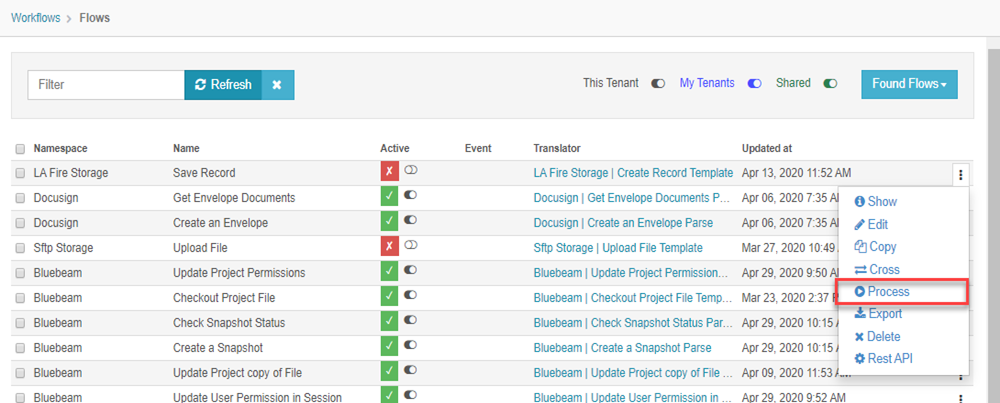Image resolution: width=1000 pixels, height=403 pixels.
Task: Click green check for Create an Envelope
Action: pyautogui.click(x=389, y=223)
